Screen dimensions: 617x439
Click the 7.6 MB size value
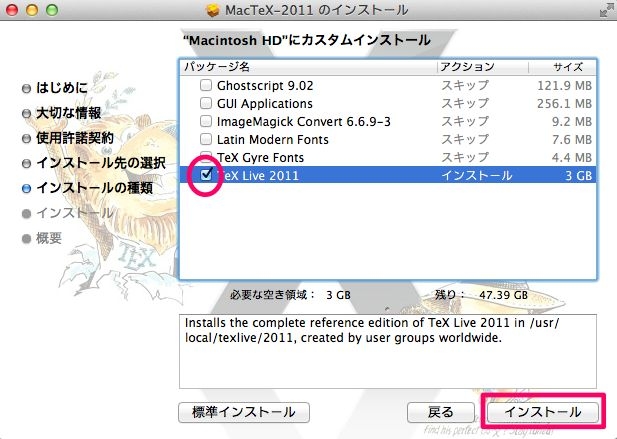[572, 140]
